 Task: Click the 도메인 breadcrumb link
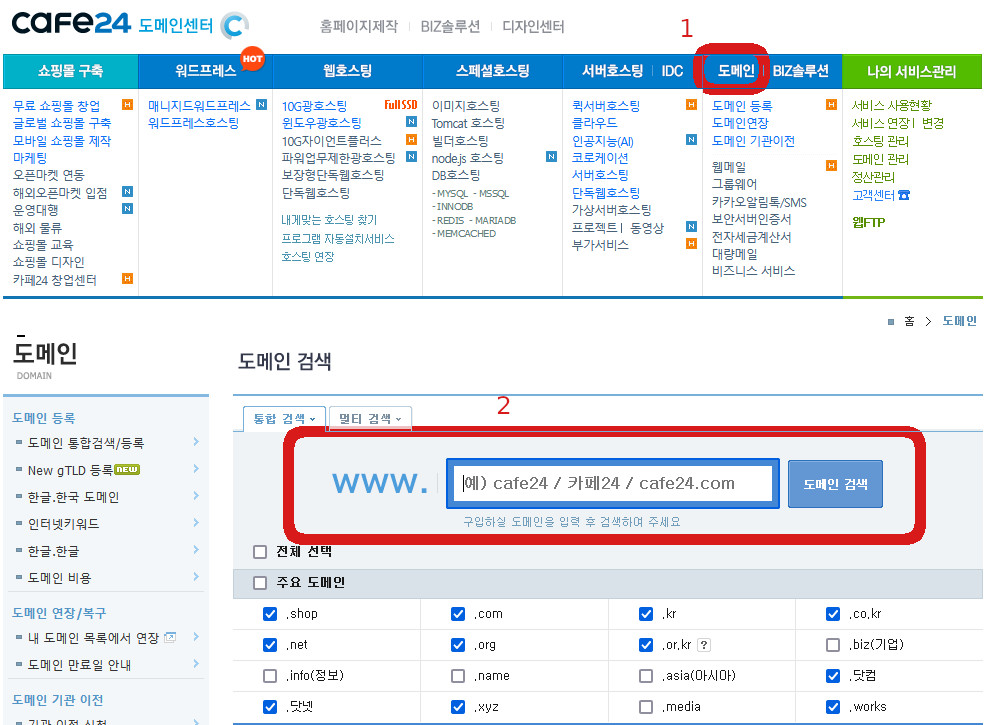[959, 322]
